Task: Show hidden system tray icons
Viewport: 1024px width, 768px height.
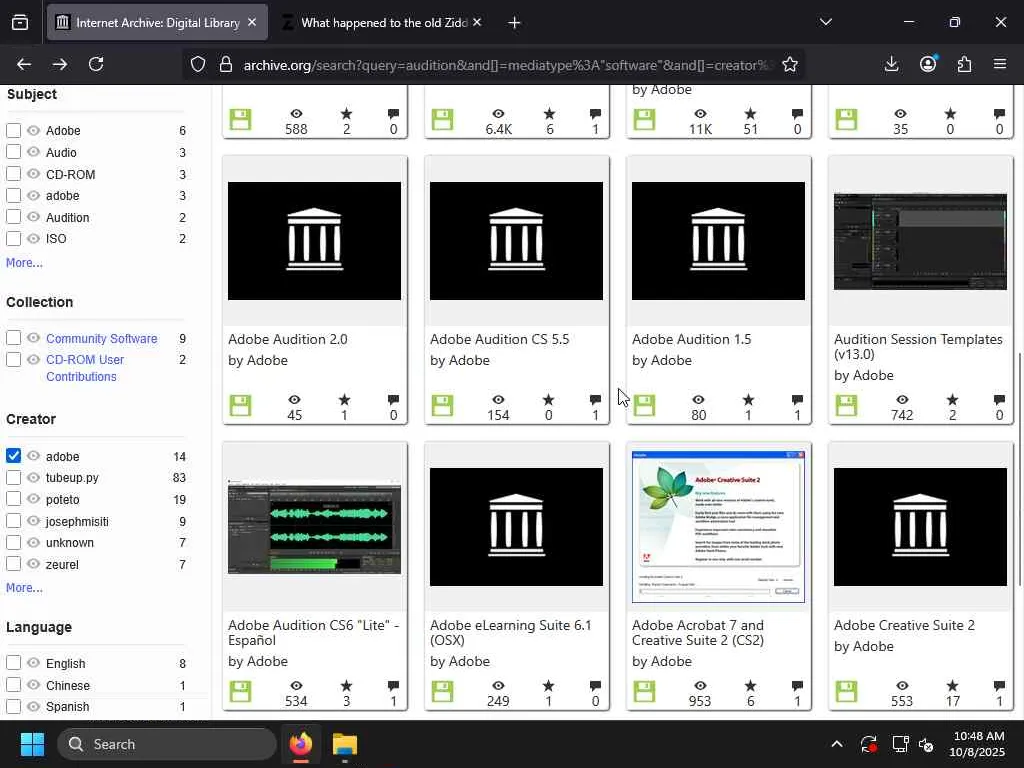Action: (x=837, y=744)
